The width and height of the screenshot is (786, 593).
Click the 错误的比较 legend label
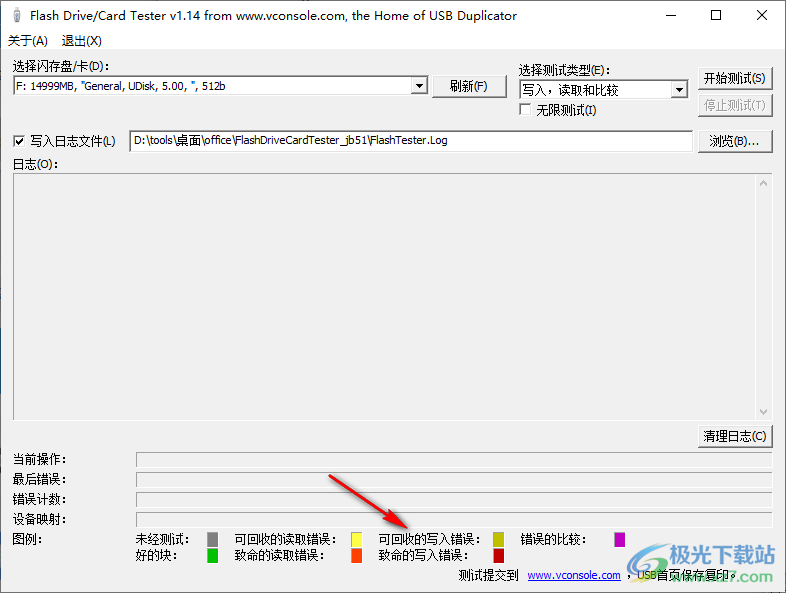553,539
